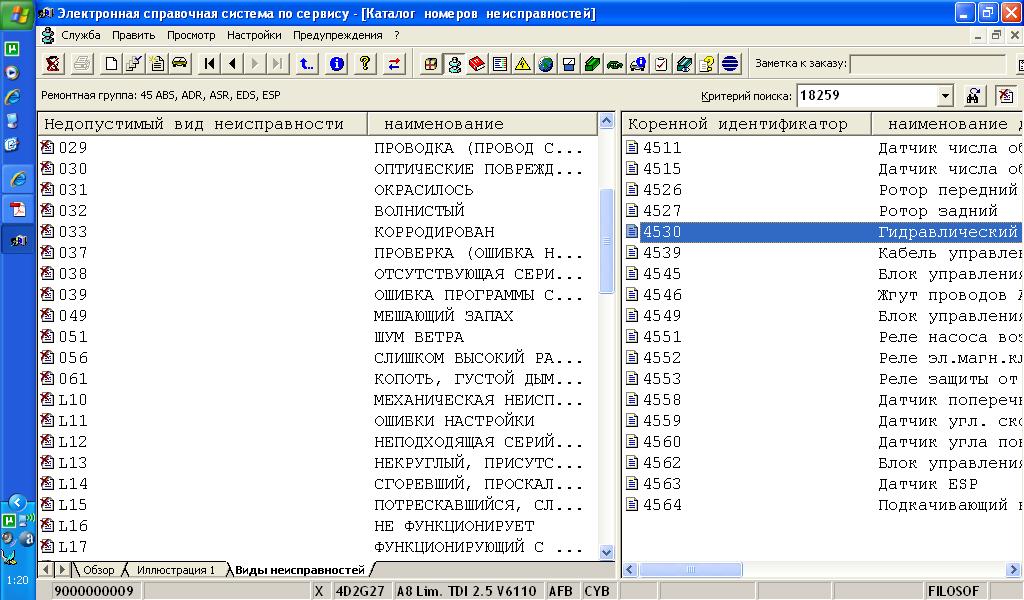Click the car icon in the toolbar
This screenshot has height=600, width=1024.
[180, 64]
